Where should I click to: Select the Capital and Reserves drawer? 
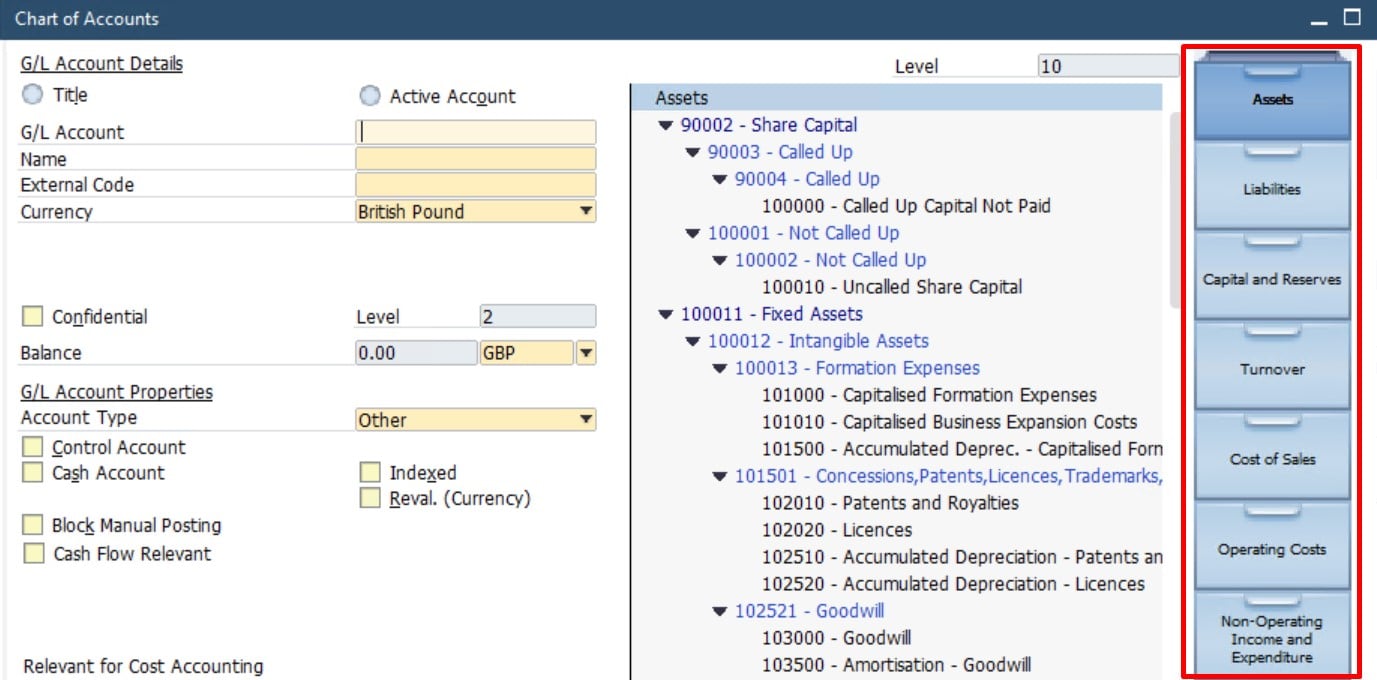tap(1271, 279)
